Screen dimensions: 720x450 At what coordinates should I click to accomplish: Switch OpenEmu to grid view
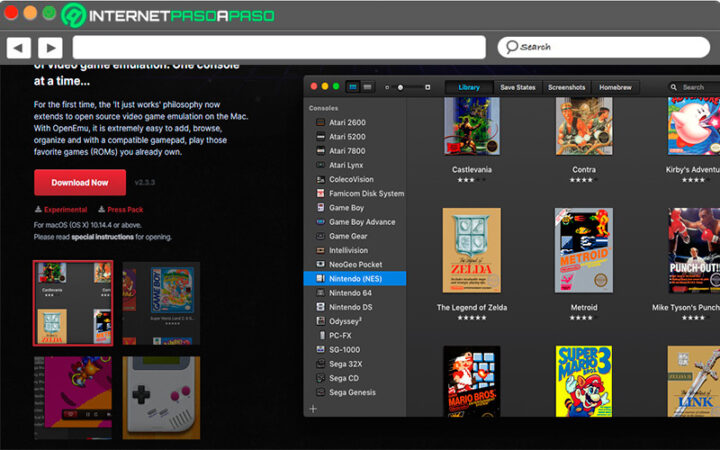[x=353, y=88]
